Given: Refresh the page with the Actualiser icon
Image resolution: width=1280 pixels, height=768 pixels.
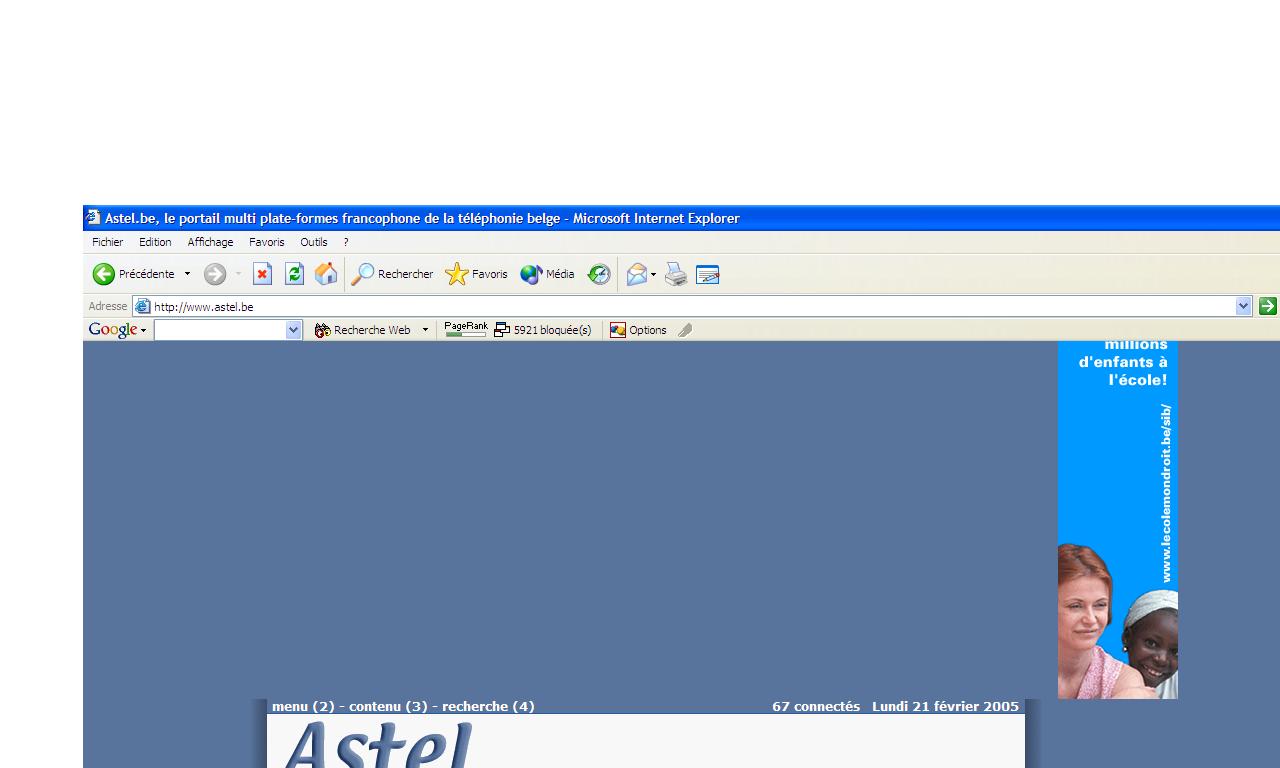Looking at the screenshot, I should pos(294,274).
